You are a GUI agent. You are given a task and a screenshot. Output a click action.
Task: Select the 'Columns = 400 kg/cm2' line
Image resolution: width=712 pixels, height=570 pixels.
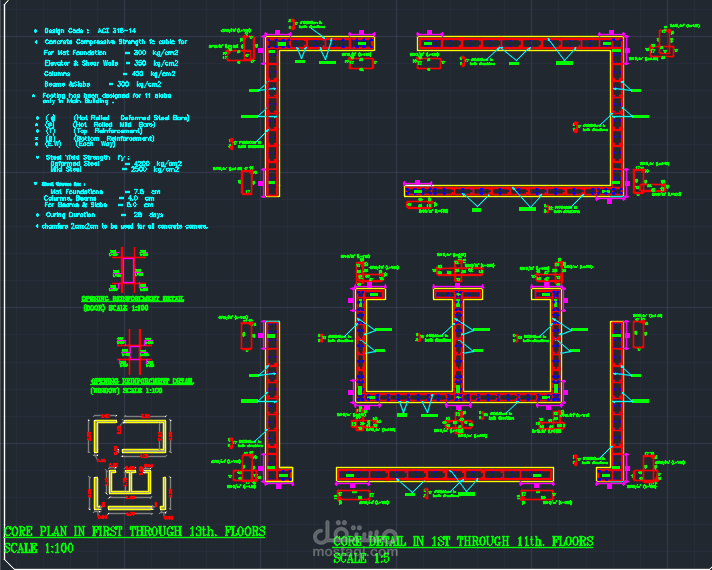coord(109,74)
